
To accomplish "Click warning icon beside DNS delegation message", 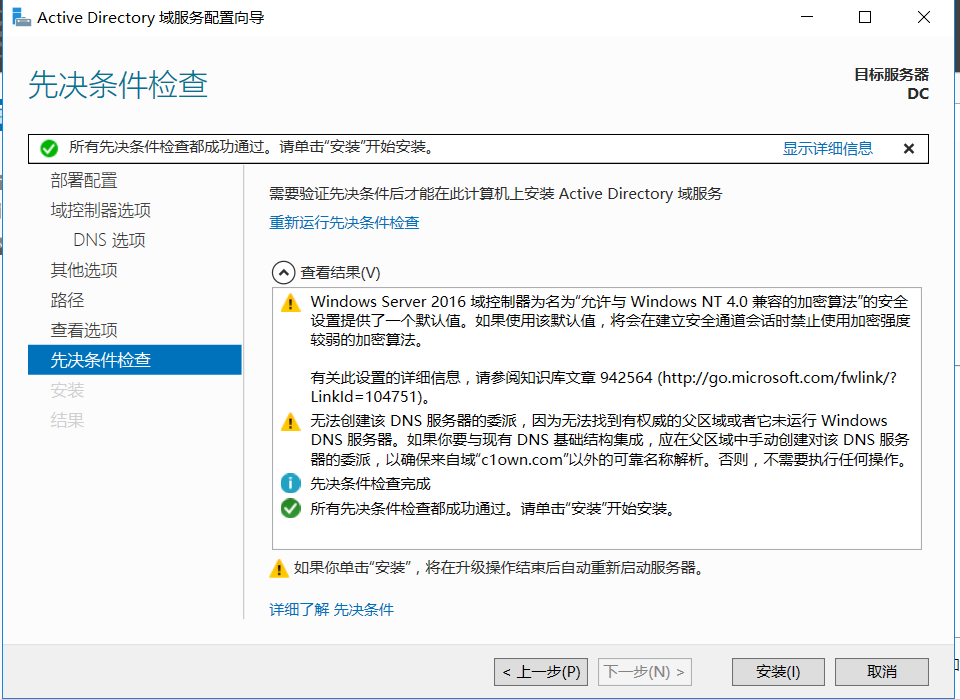I will point(290,421).
